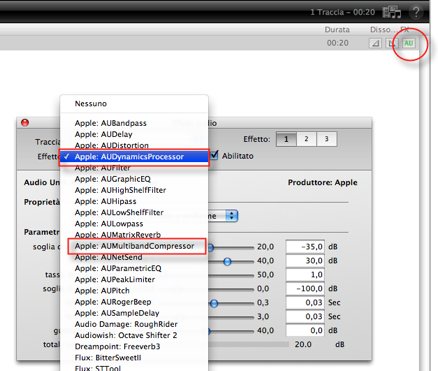Select Apple: AUDynamicsProcessor entry

(x=134, y=157)
